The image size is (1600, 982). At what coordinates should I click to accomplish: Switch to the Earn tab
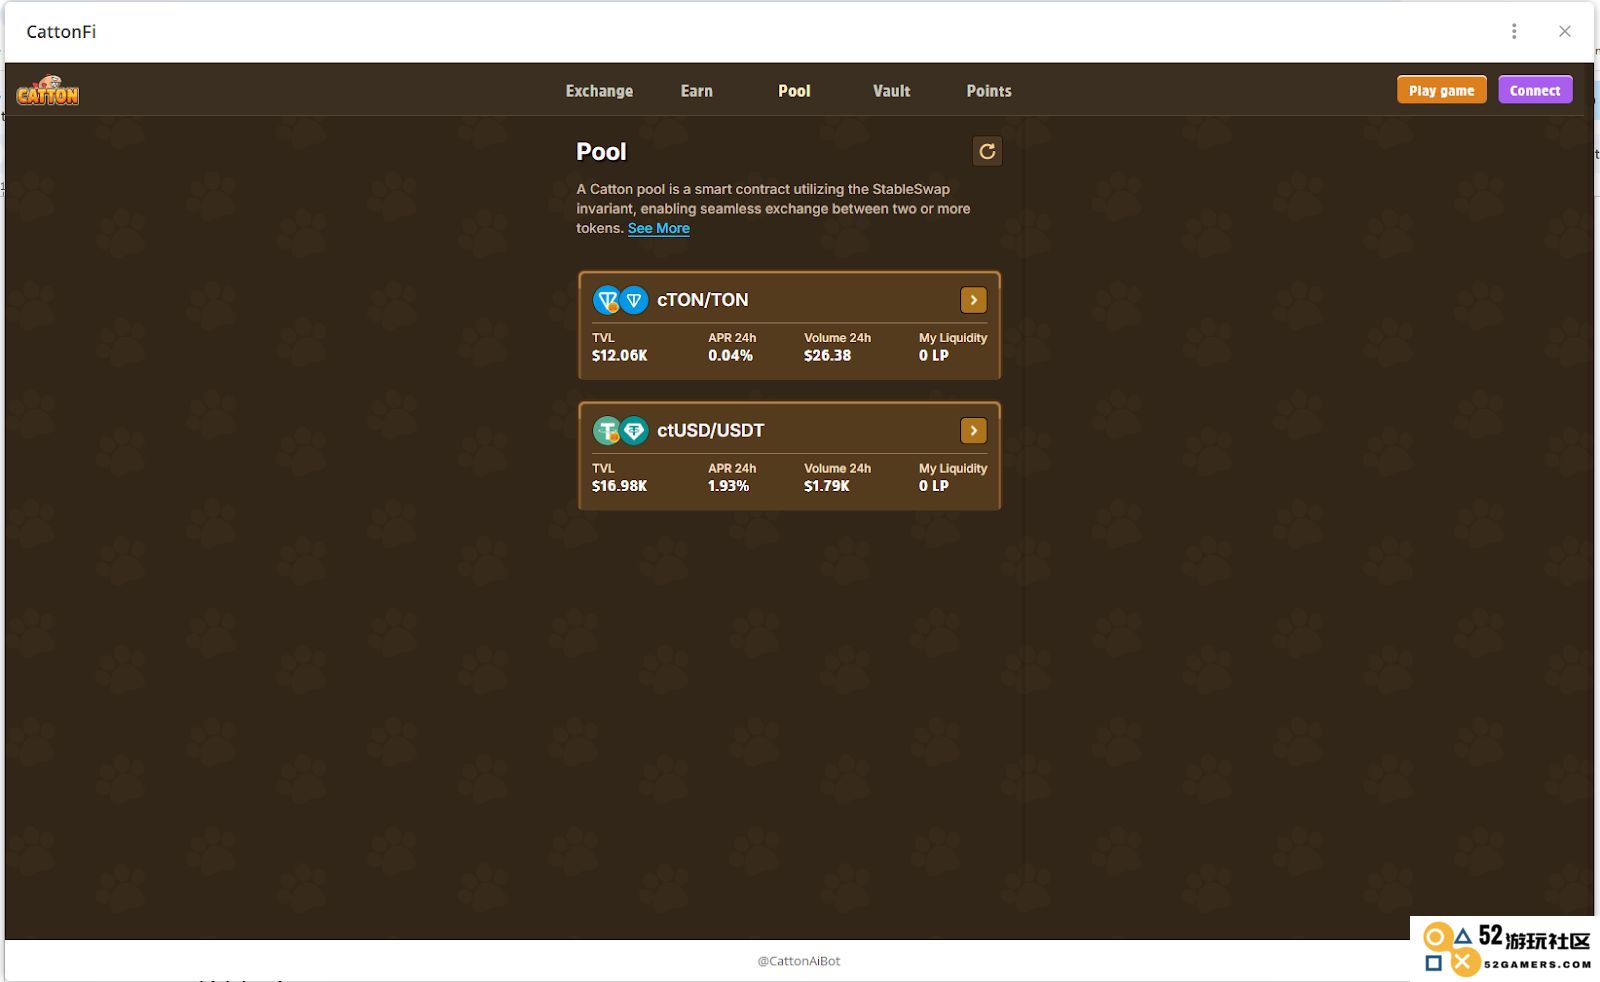tap(697, 91)
